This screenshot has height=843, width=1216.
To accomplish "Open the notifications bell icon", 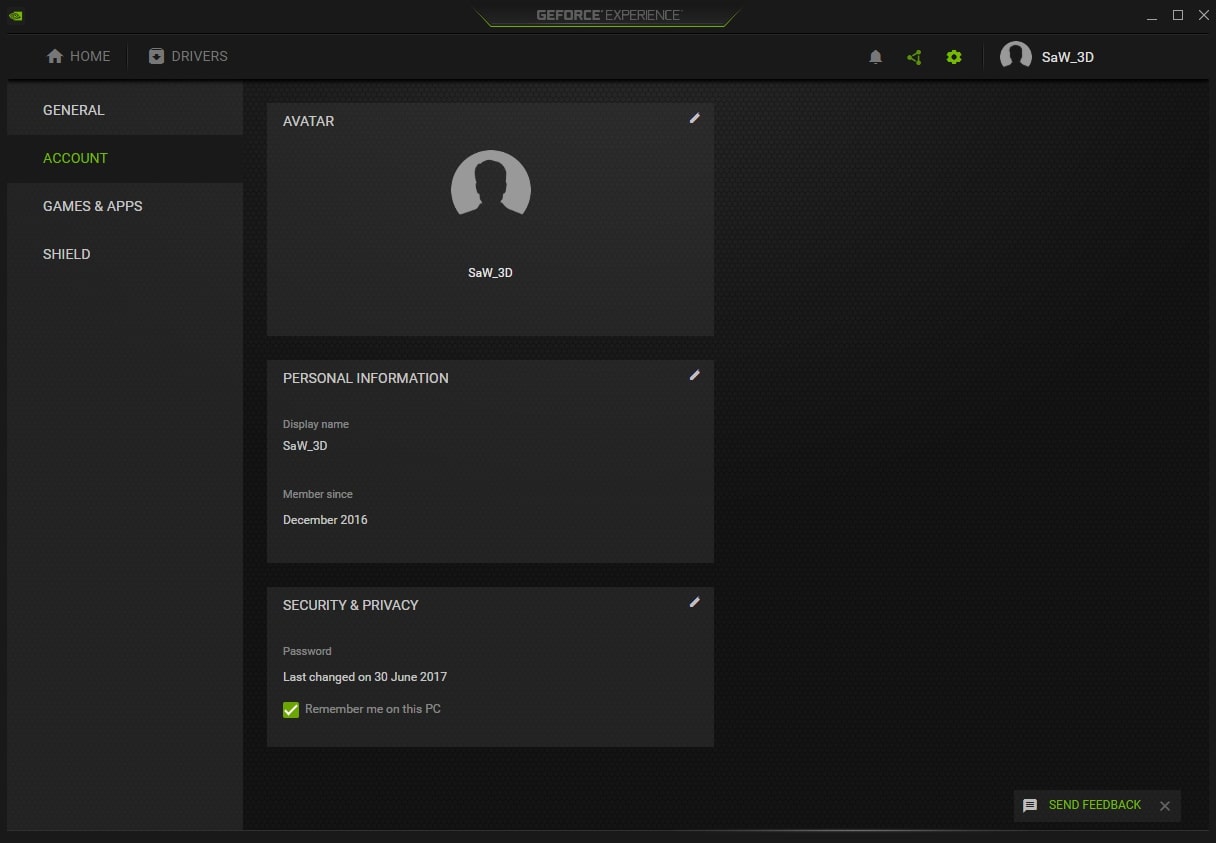I will coord(876,57).
